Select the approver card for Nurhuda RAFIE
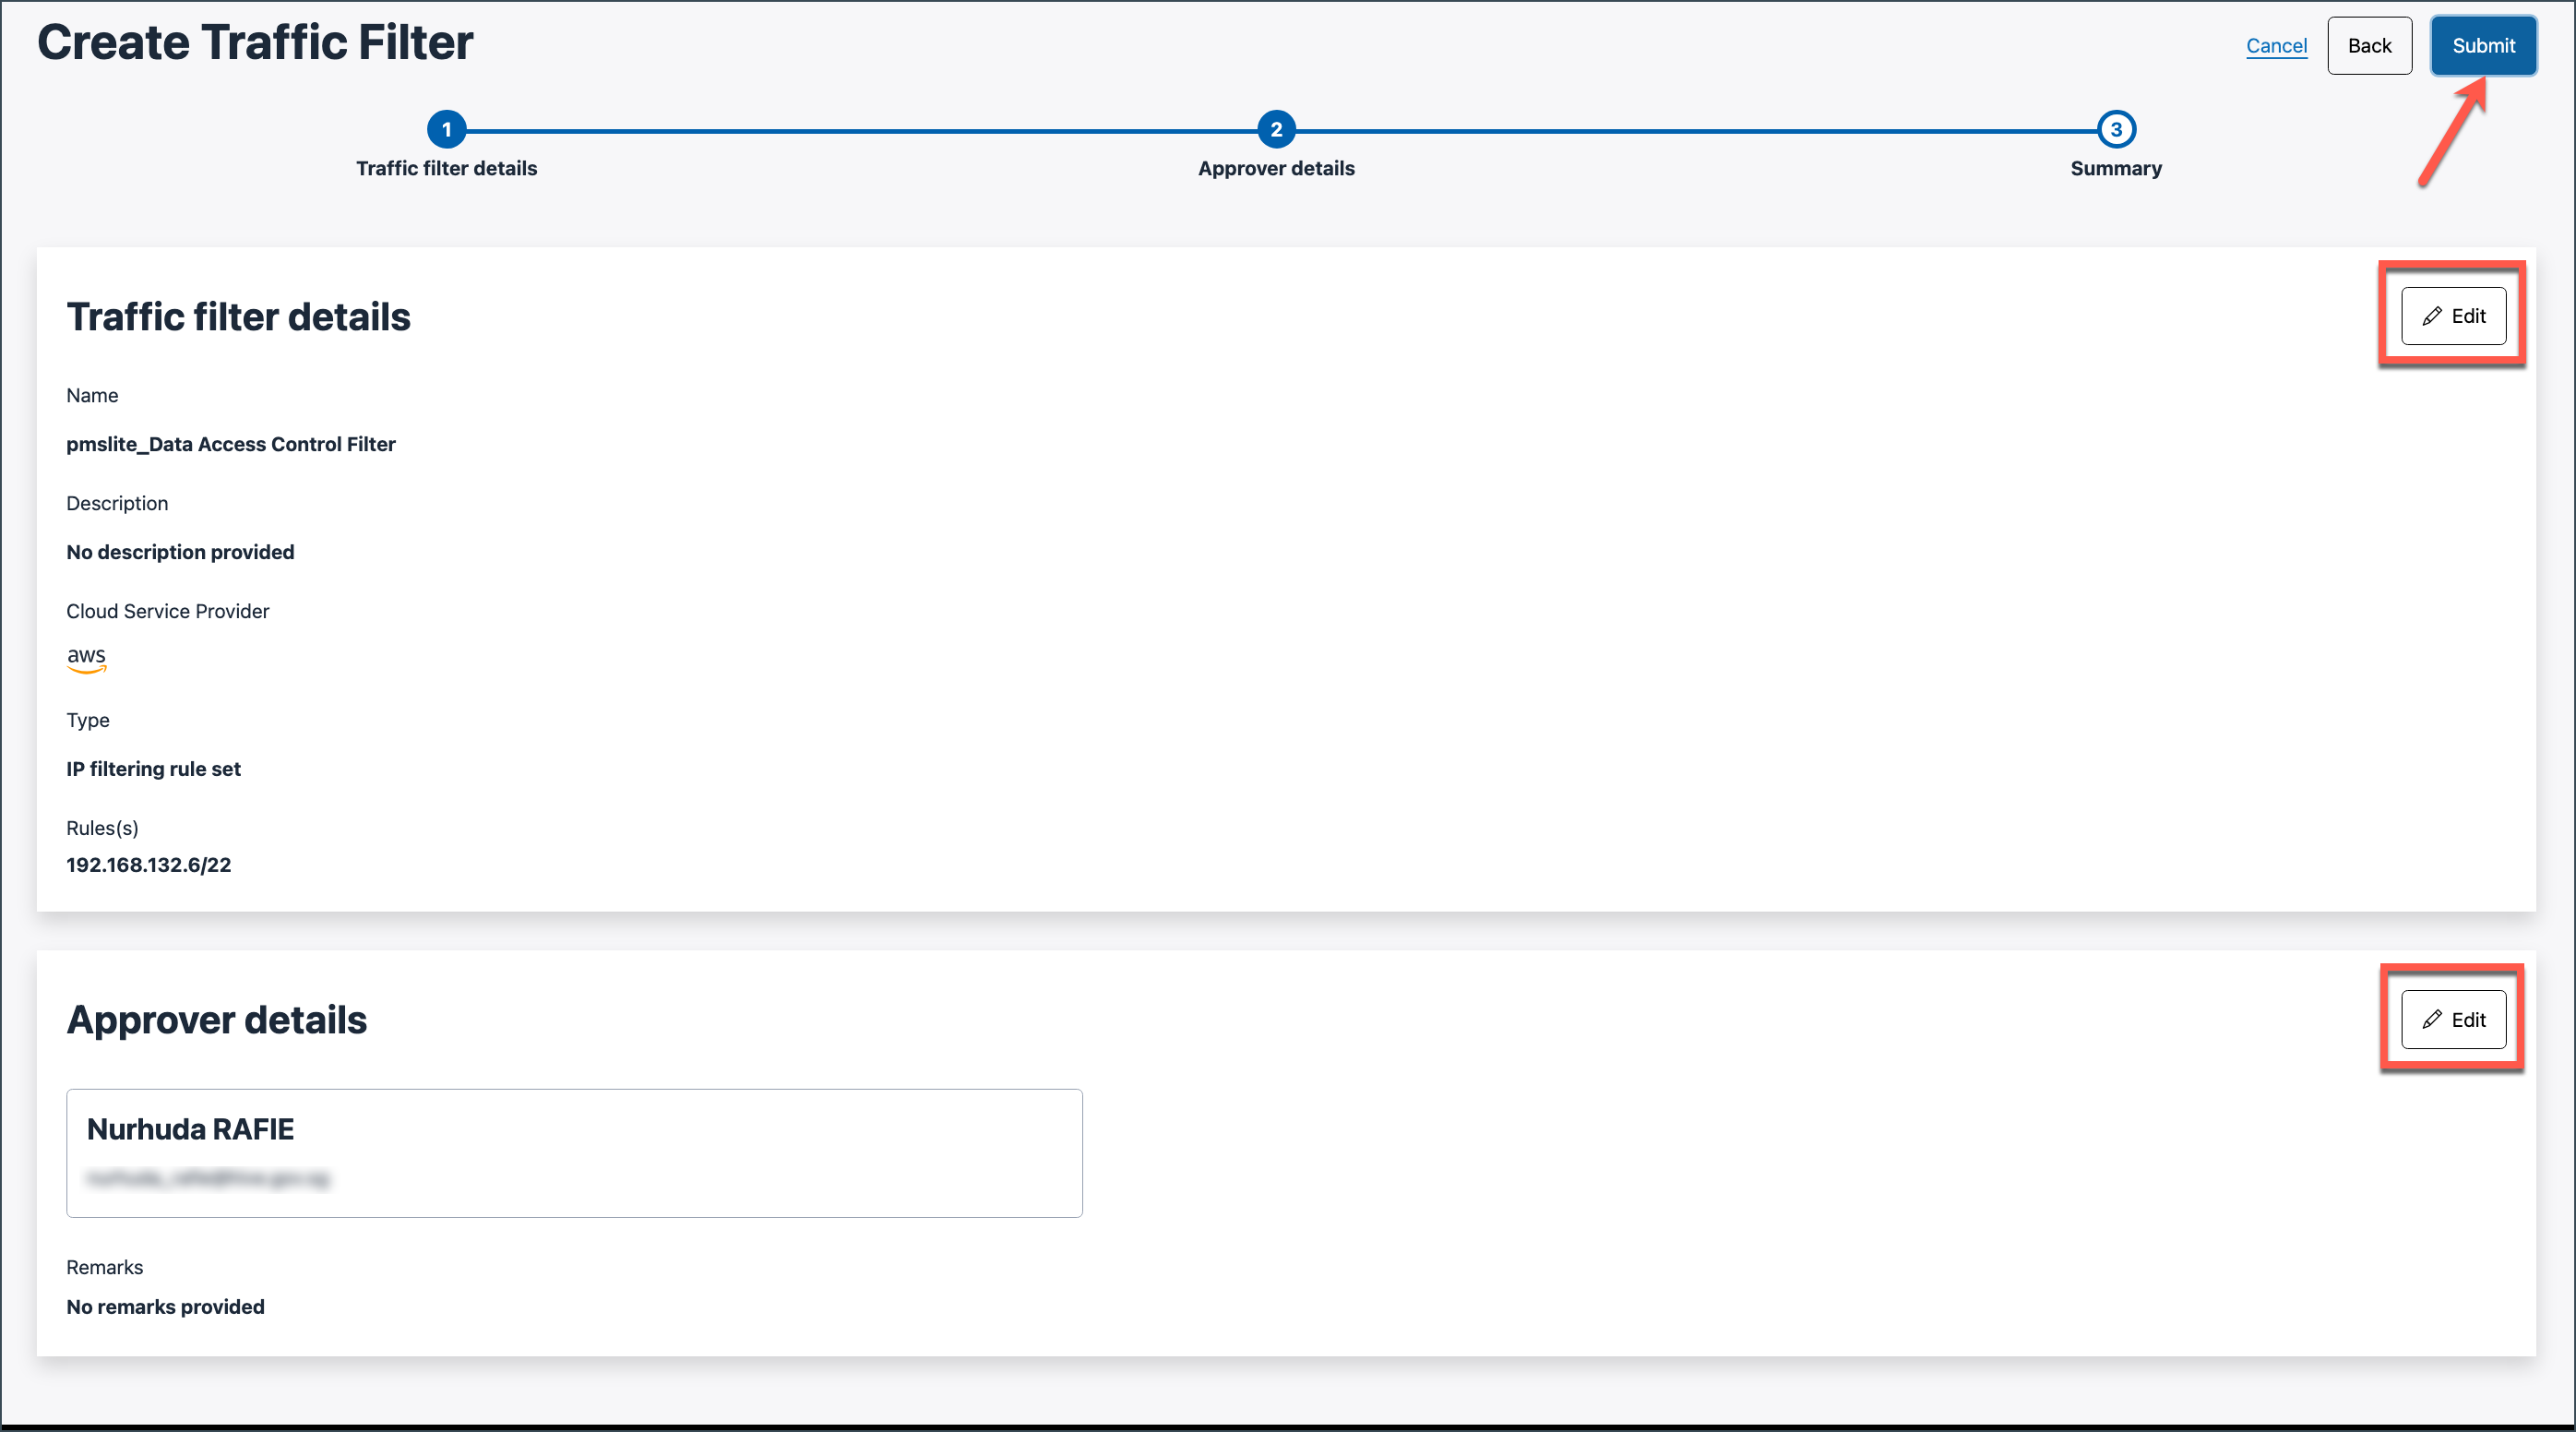2576x1432 pixels. tap(573, 1152)
